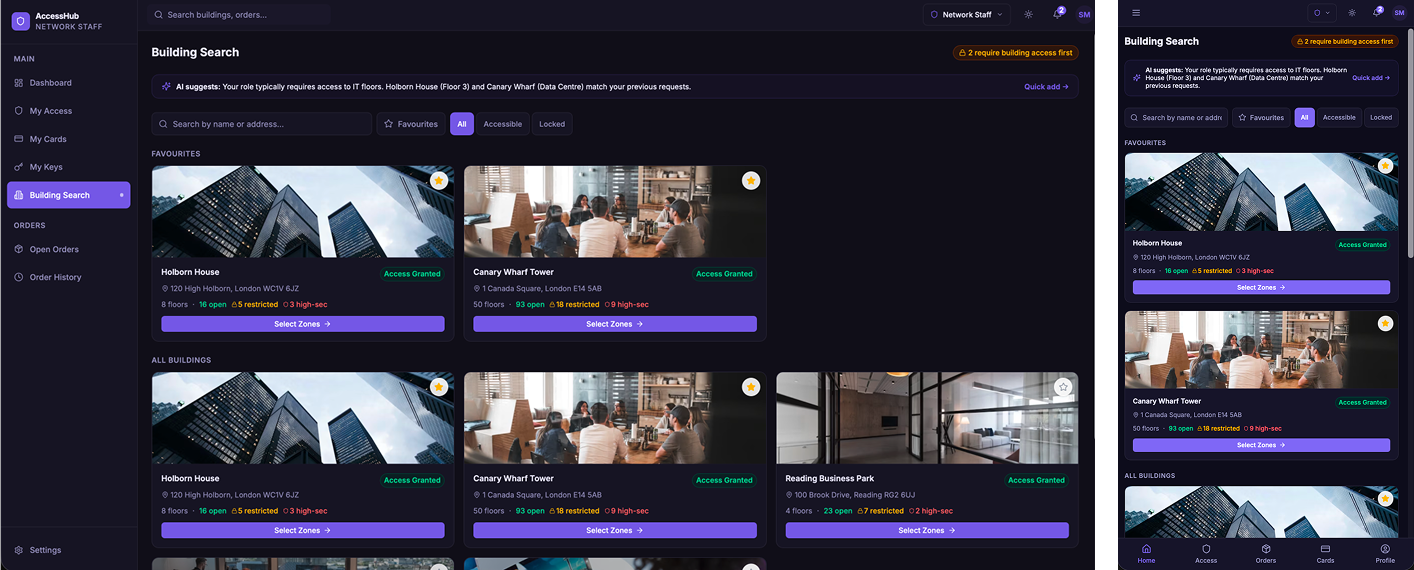Select Zones for Holborn House in mobile view

pyautogui.click(x=1261, y=287)
